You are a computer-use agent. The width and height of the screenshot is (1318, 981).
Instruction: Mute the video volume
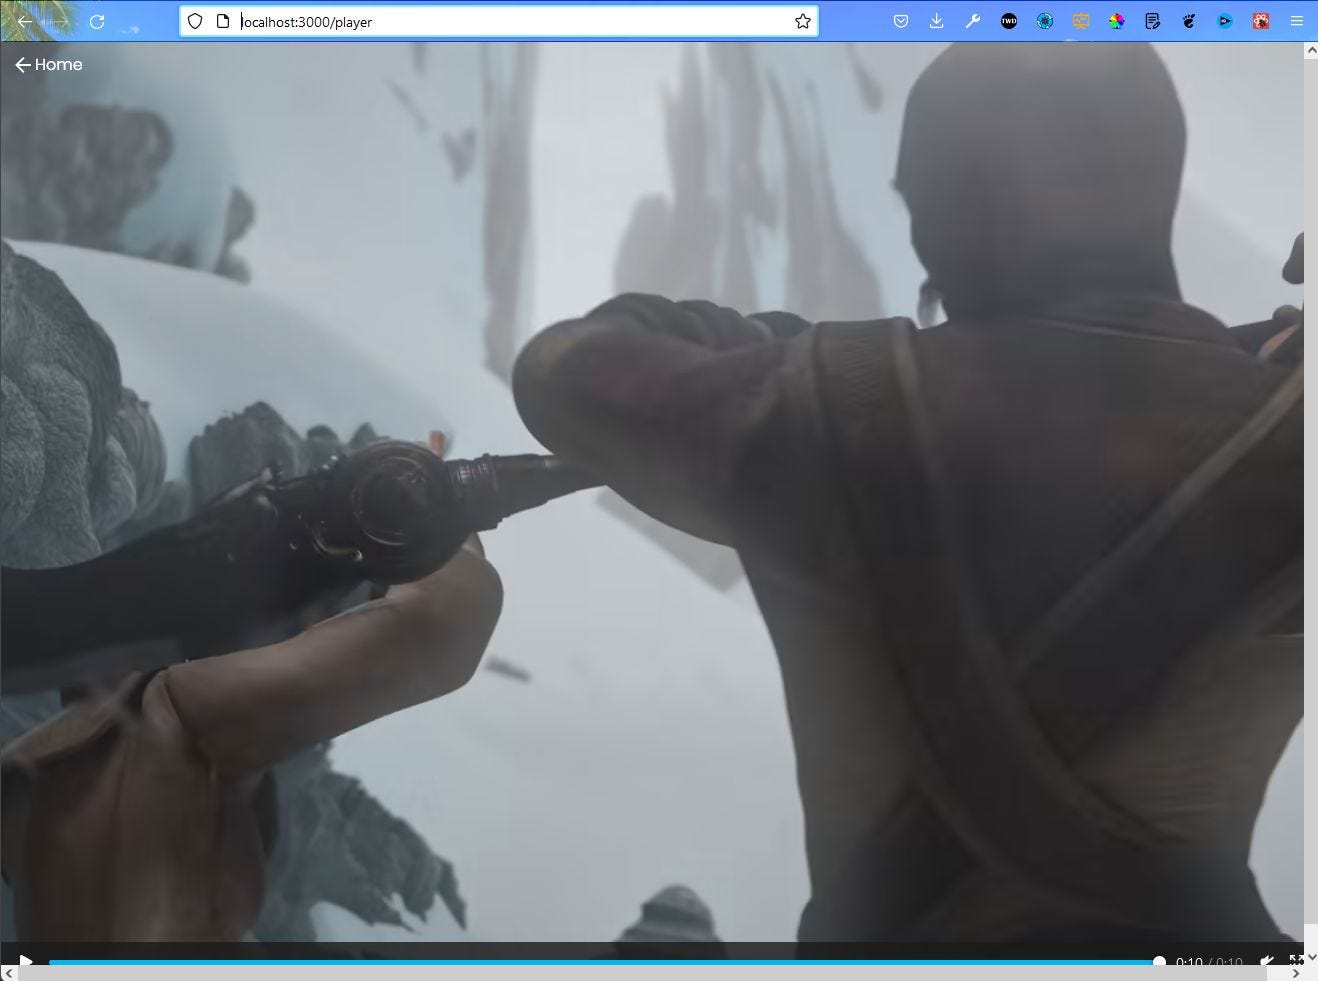click(x=1267, y=961)
